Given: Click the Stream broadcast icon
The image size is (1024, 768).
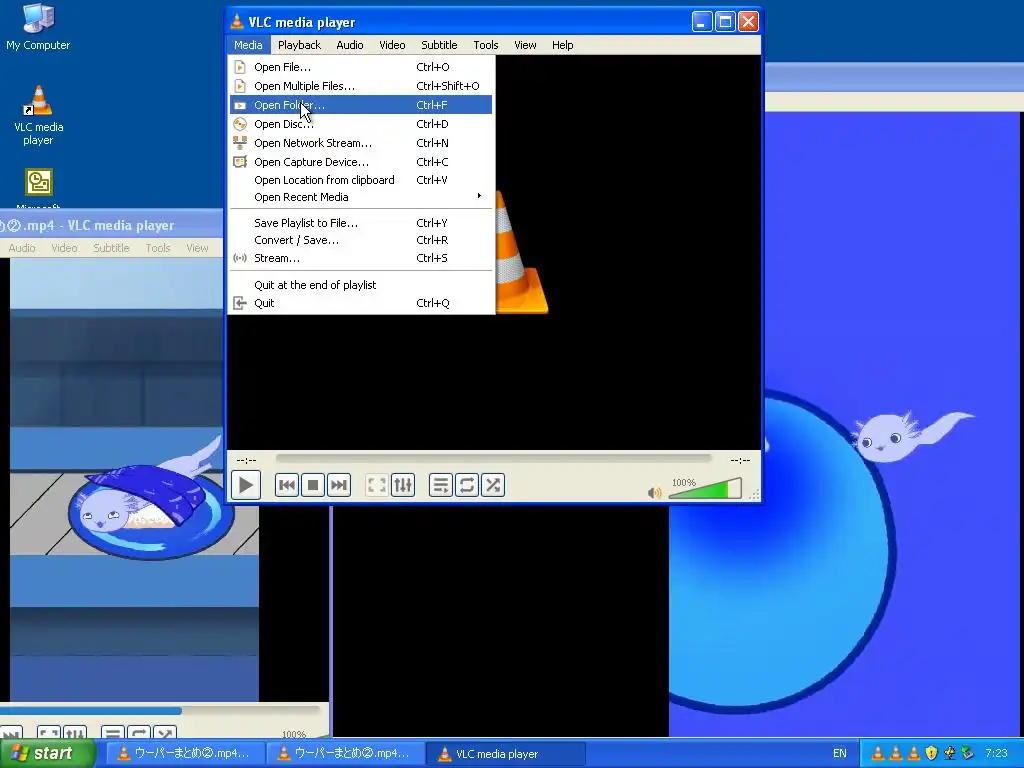Looking at the screenshot, I should click(240, 258).
